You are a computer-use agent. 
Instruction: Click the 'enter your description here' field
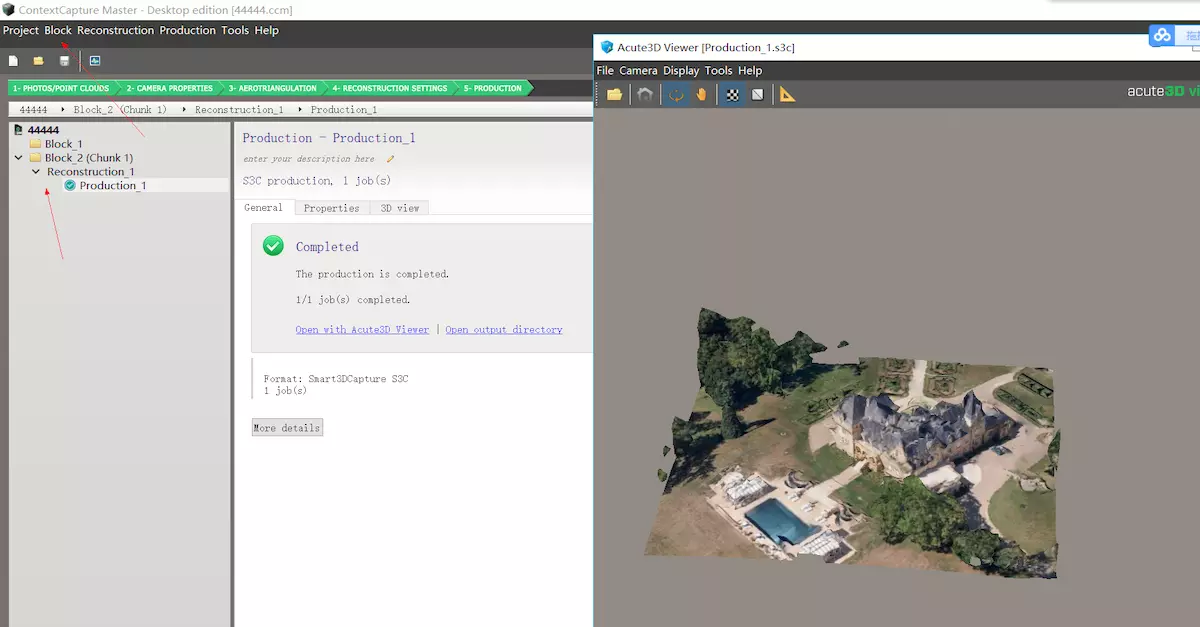click(x=309, y=159)
